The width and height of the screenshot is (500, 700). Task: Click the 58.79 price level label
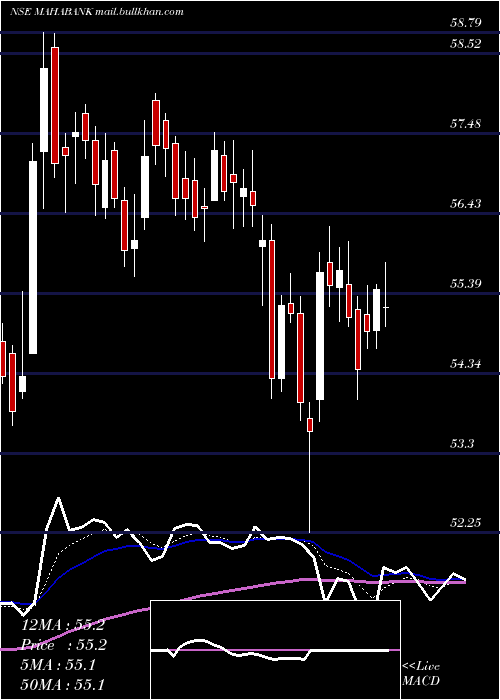coord(466,22)
